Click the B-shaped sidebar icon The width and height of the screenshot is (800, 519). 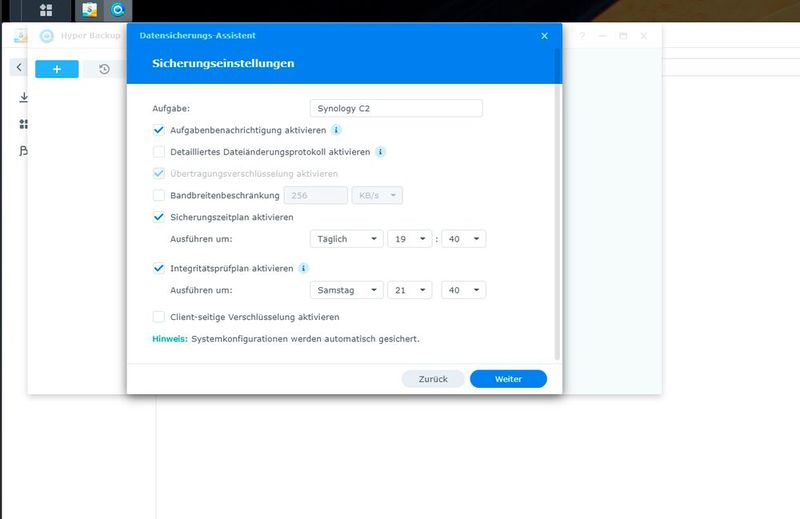[23, 151]
